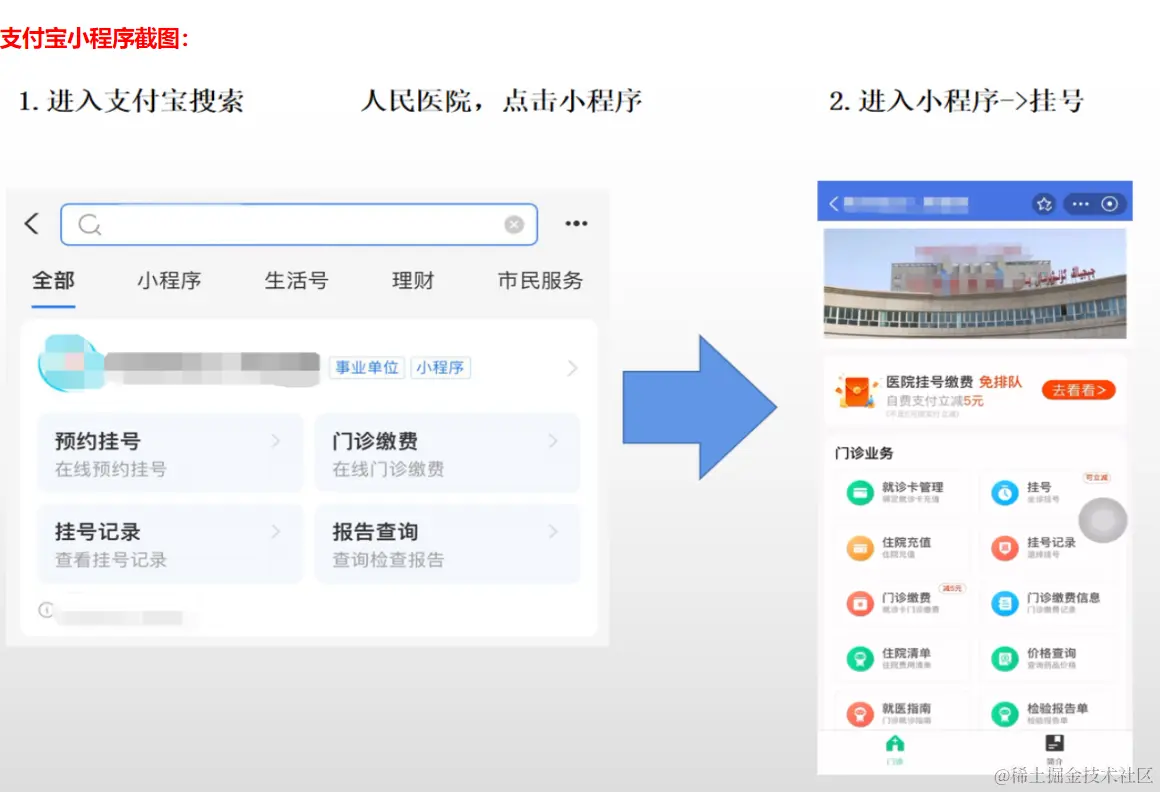Click the gray floating assistive circle
The image size is (1160, 792).
tap(1102, 520)
